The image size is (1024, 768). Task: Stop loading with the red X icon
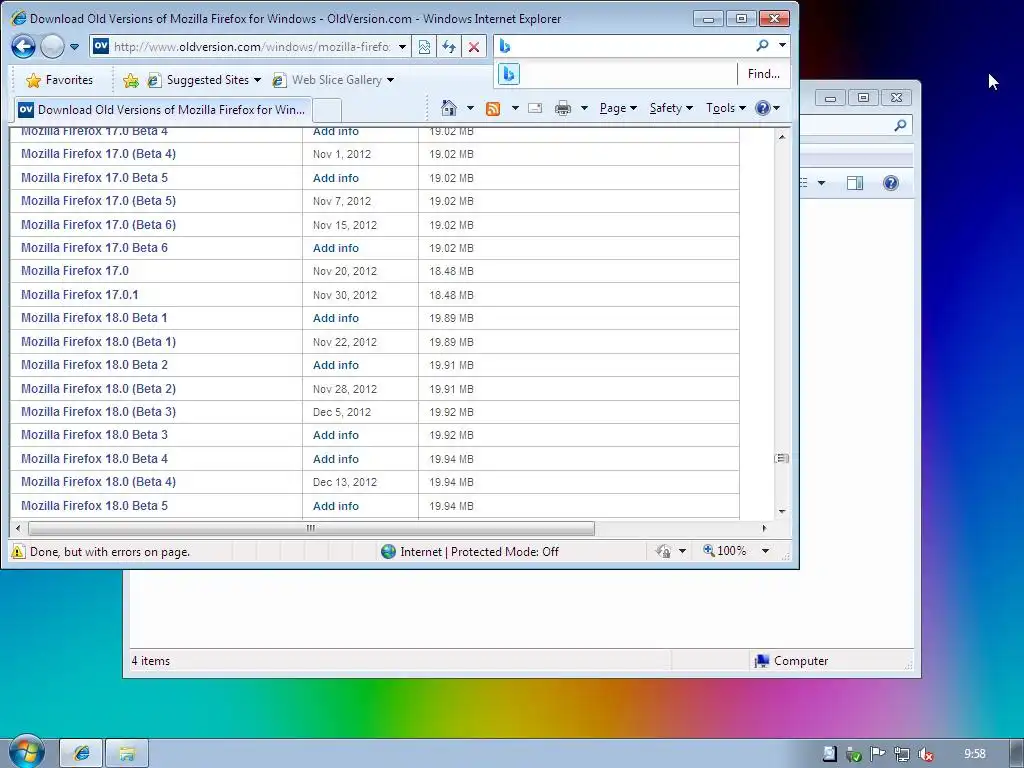click(474, 47)
